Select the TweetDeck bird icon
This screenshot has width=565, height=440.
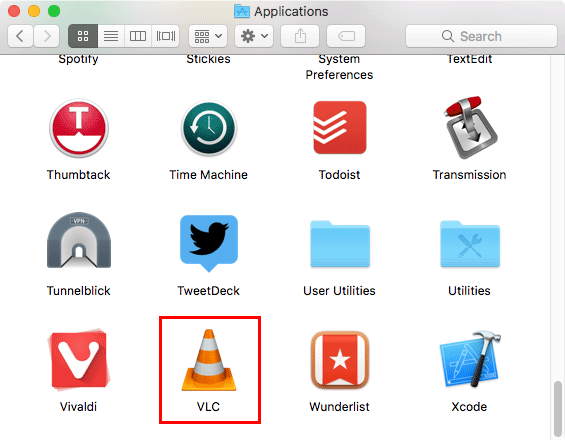pos(209,243)
